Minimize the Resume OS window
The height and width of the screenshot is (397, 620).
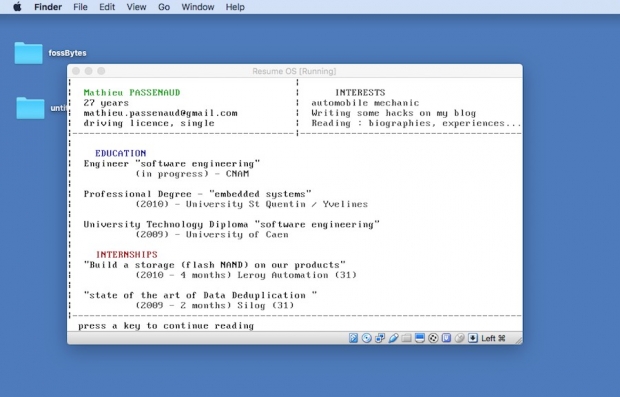coord(89,71)
